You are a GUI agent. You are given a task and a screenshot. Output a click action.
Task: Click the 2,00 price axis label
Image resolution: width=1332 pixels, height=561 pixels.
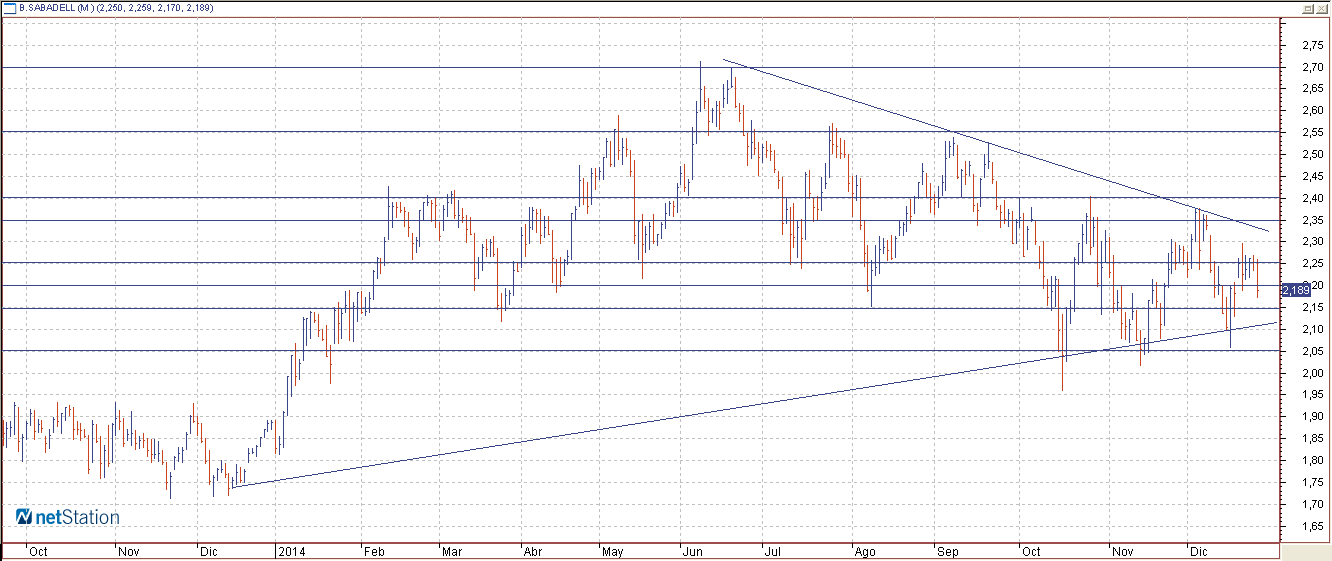[x=1313, y=373]
